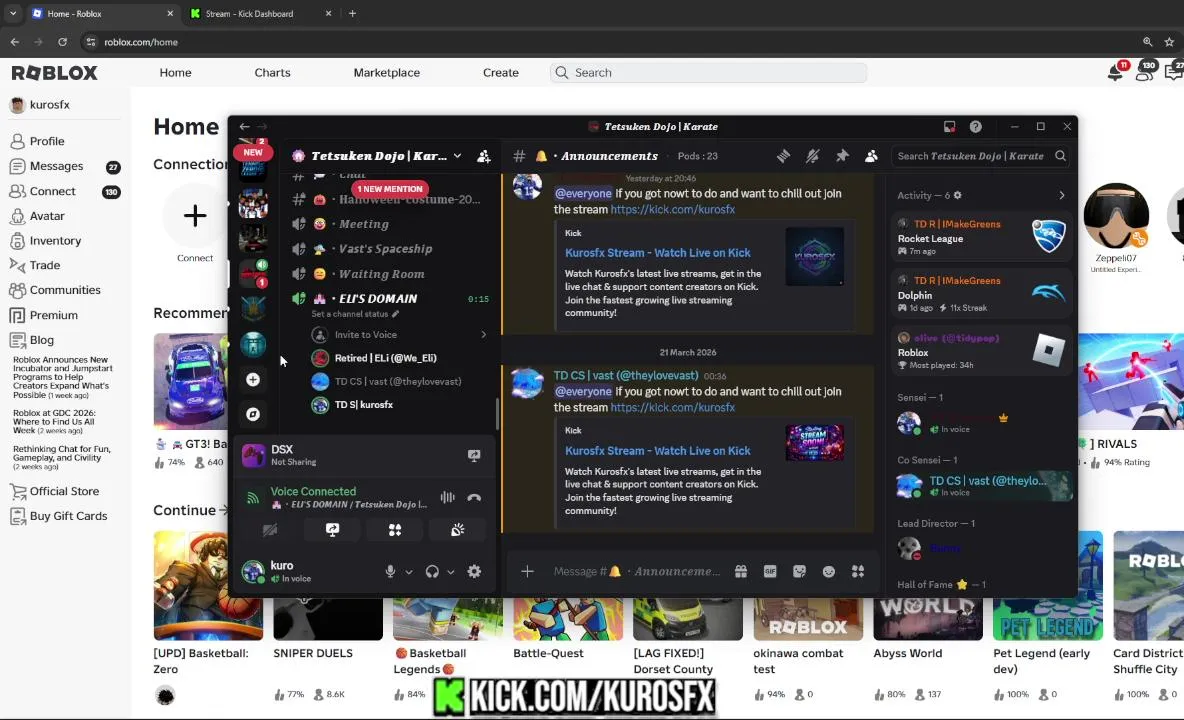Deafen with headphones icon in user panel
The width and height of the screenshot is (1184, 720).
pos(432,571)
